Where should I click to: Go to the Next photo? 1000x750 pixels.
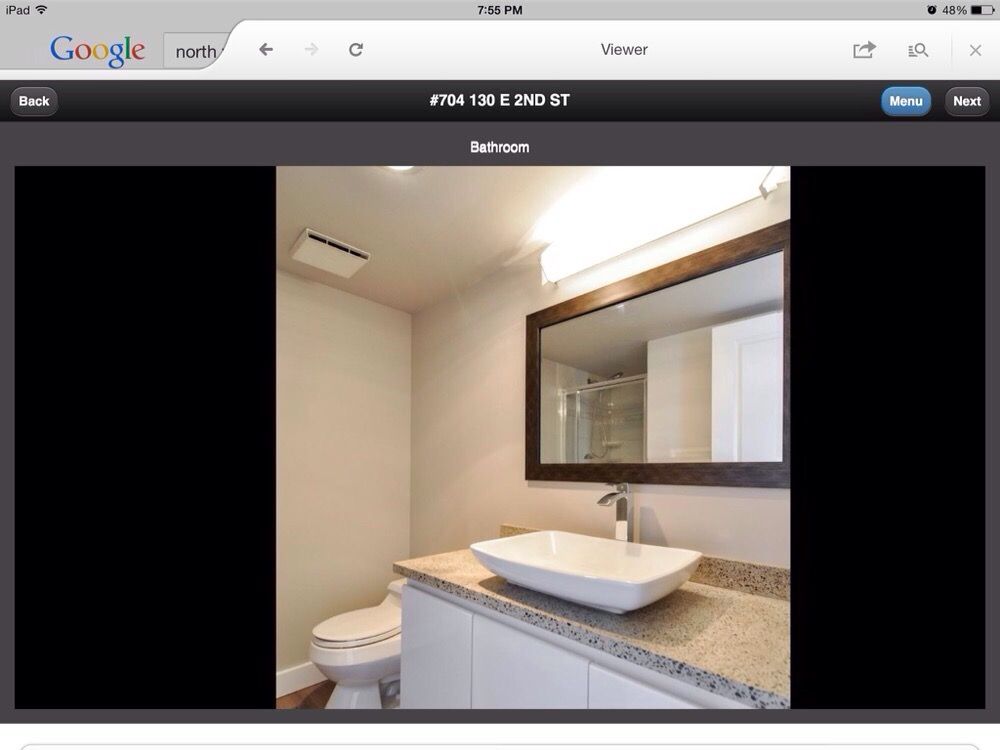coord(966,101)
